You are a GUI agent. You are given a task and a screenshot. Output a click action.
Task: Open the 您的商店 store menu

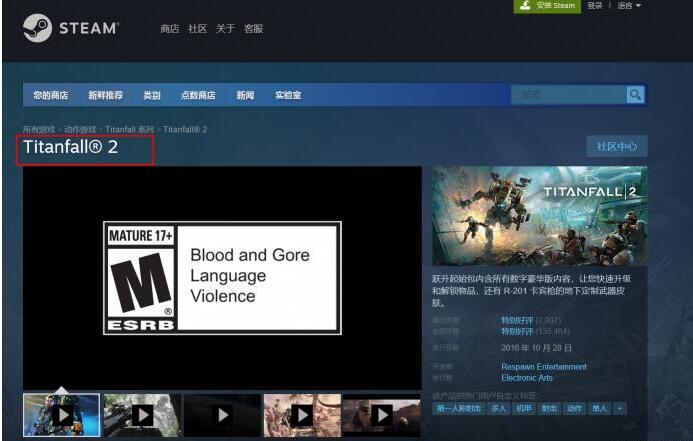[x=50, y=95]
